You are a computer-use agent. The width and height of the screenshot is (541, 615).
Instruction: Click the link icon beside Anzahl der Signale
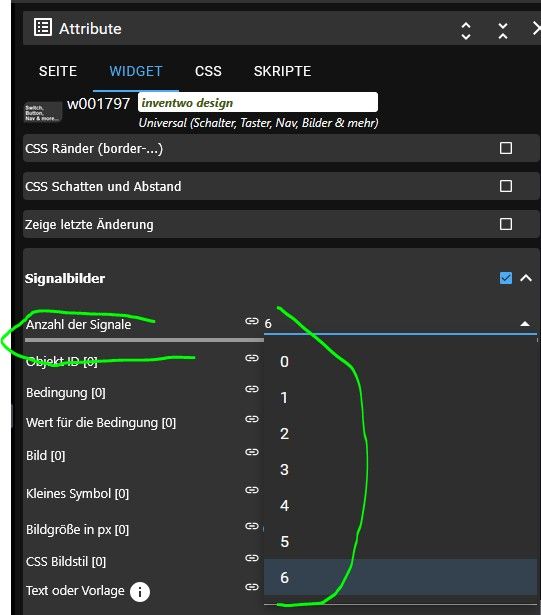pyautogui.click(x=251, y=321)
